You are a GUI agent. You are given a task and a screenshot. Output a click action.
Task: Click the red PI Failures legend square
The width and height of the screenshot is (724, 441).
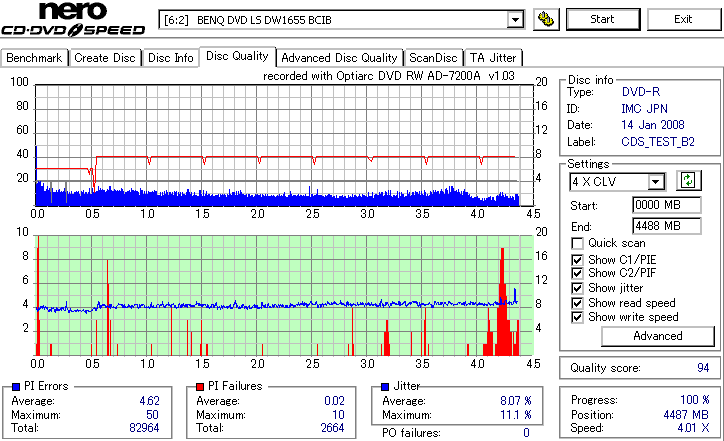200,387
